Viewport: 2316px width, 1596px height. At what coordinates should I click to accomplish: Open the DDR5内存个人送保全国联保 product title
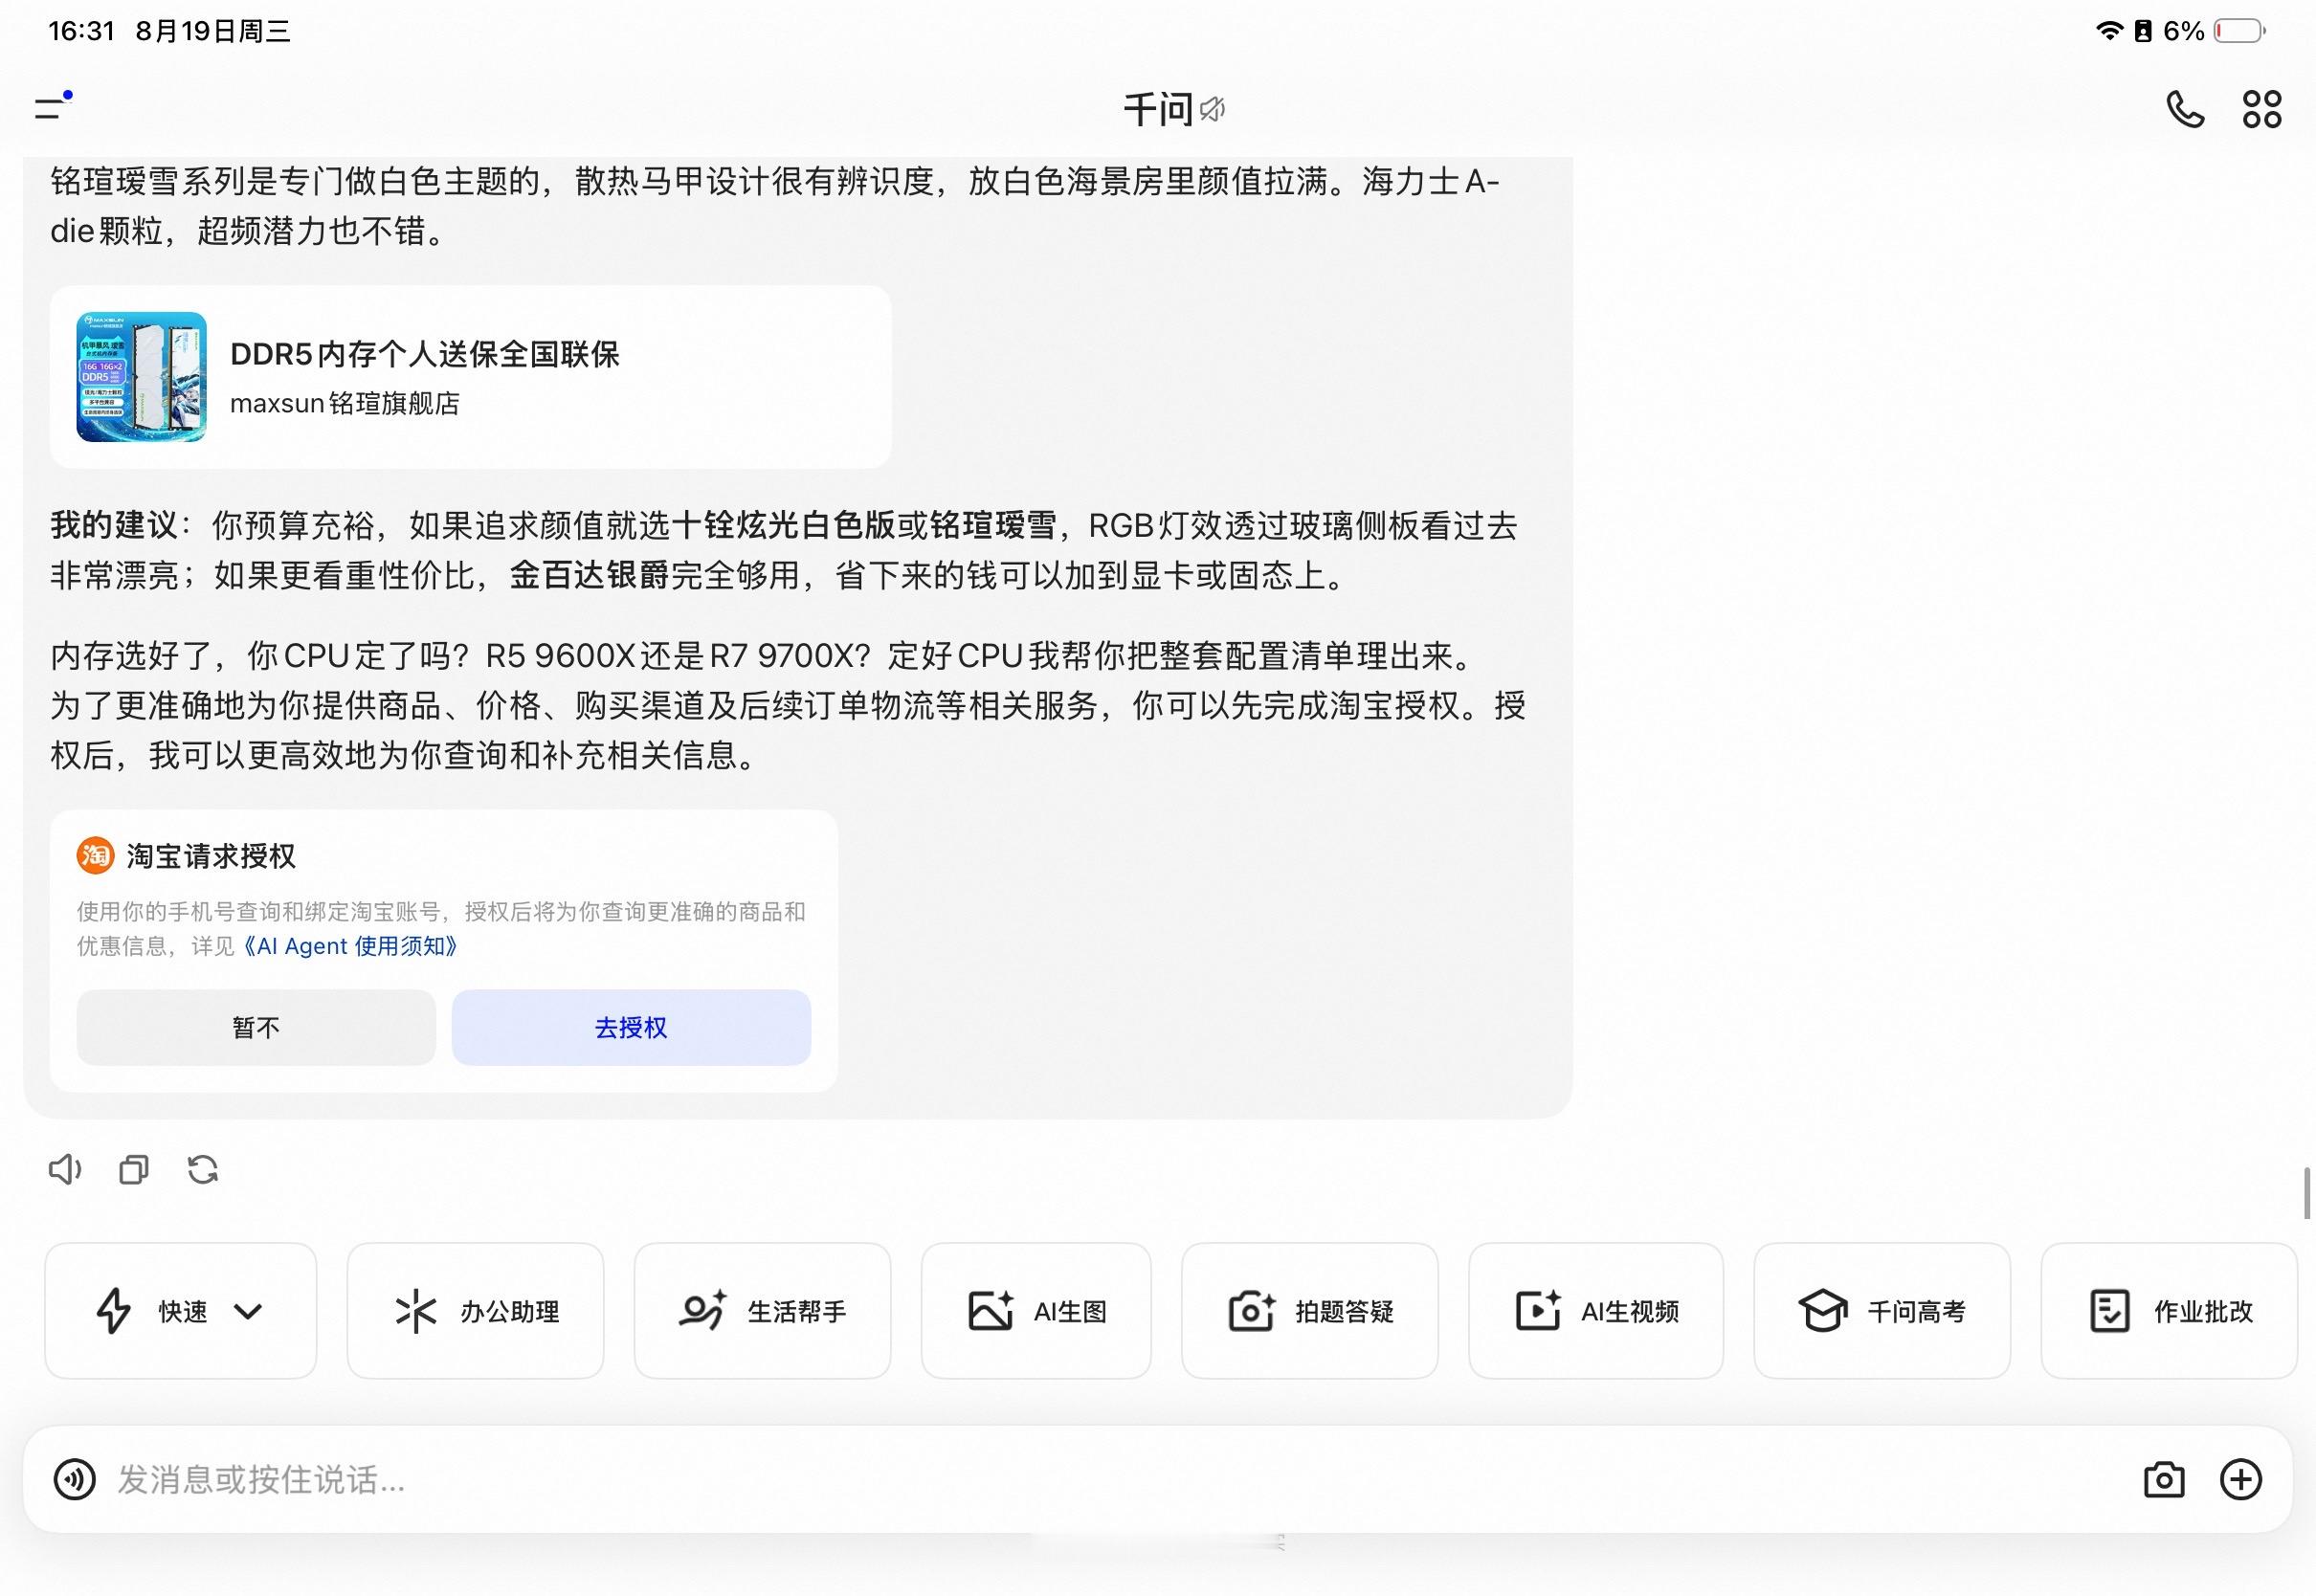point(425,354)
